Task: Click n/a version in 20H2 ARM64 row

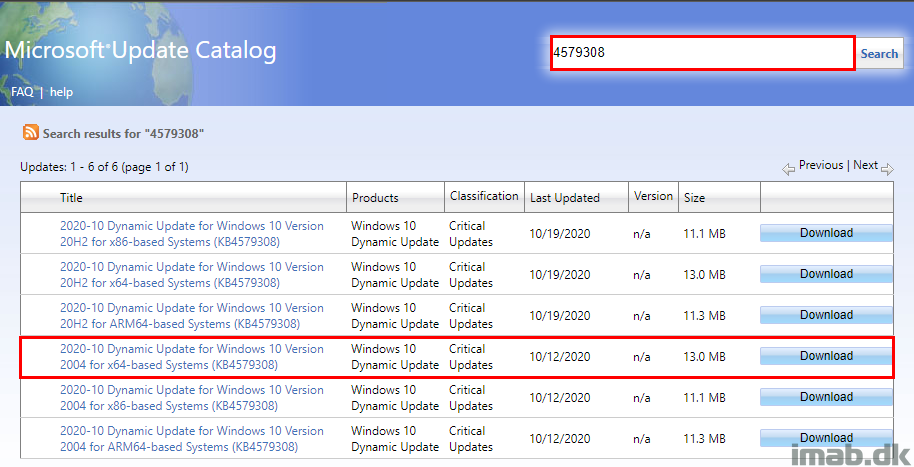Action: (641, 316)
